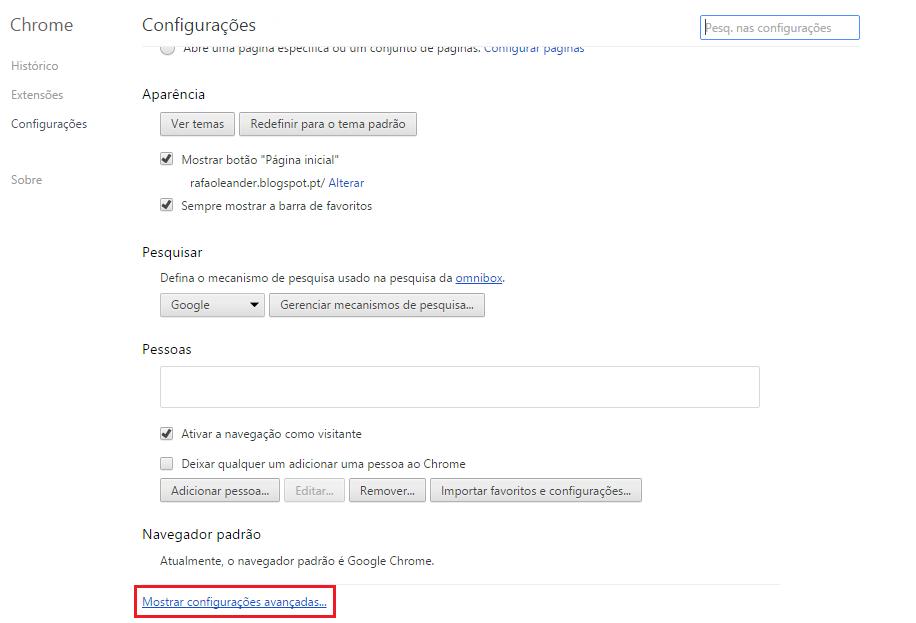The image size is (916, 623).
Task: Enable Deixar qualquer um adicionar uma pessoa
Action: tap(167, 464)
